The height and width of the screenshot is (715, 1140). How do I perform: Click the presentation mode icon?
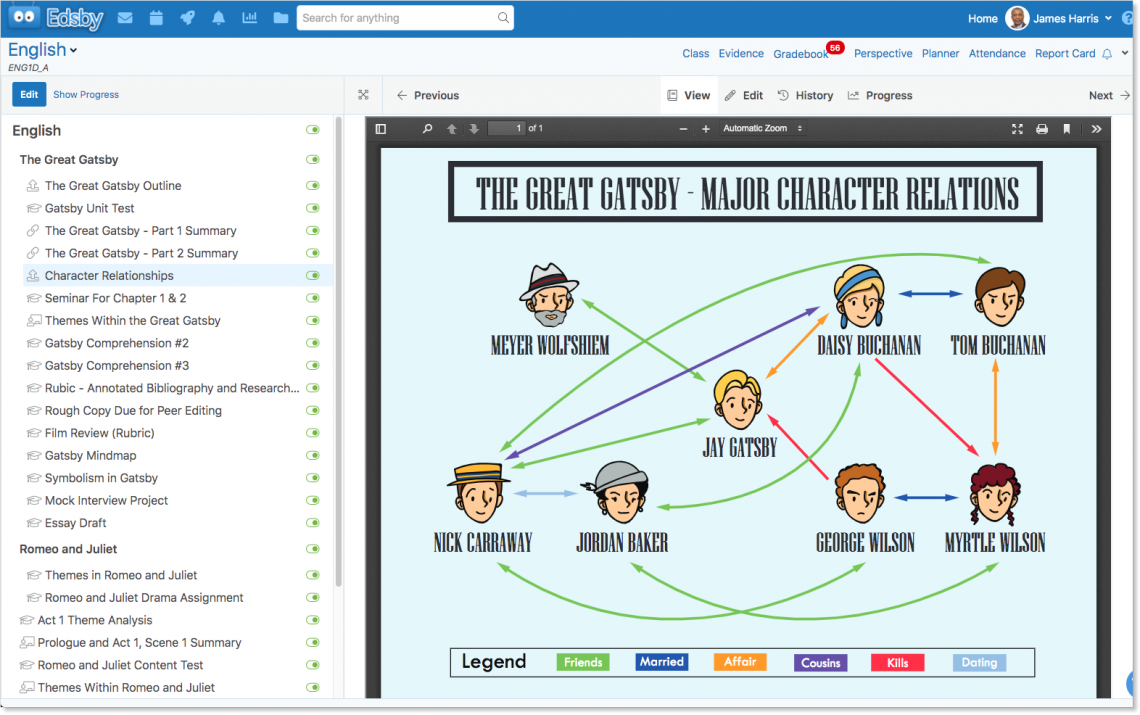(x=1017, y=128)
